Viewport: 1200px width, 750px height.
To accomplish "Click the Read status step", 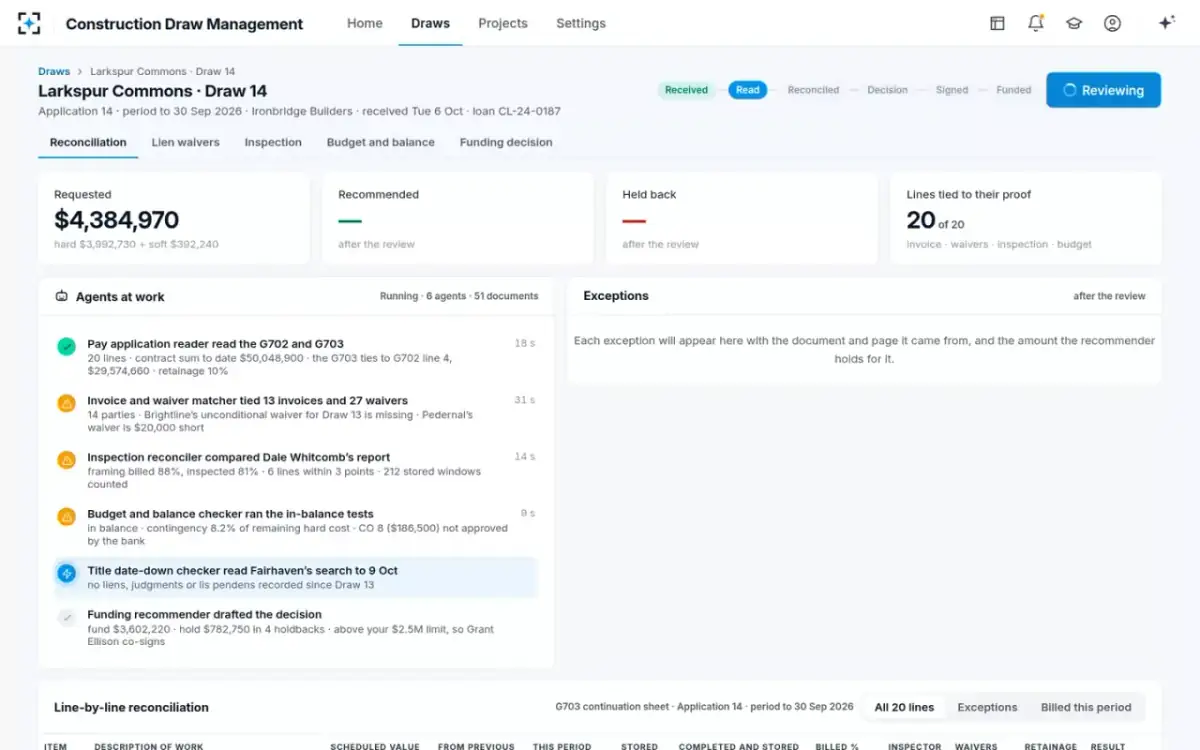I will pyautogui.click(x=748, y=90).
